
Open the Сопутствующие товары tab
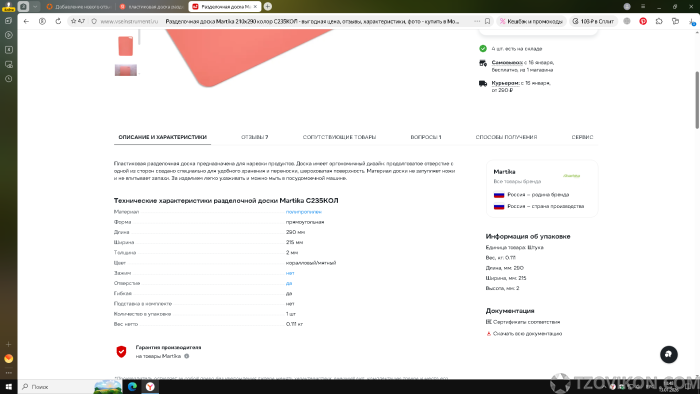tap(339, 137)
